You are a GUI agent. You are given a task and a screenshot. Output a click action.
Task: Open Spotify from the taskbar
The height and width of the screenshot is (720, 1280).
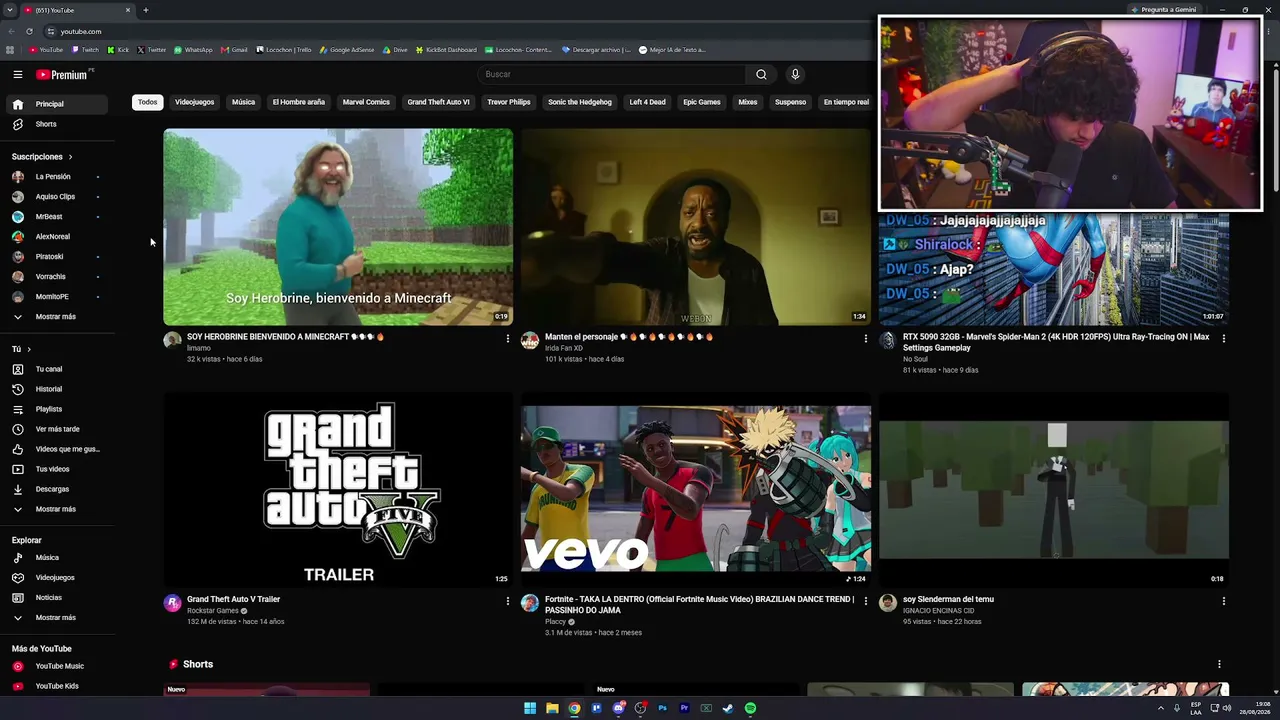[x=750, y=708]
